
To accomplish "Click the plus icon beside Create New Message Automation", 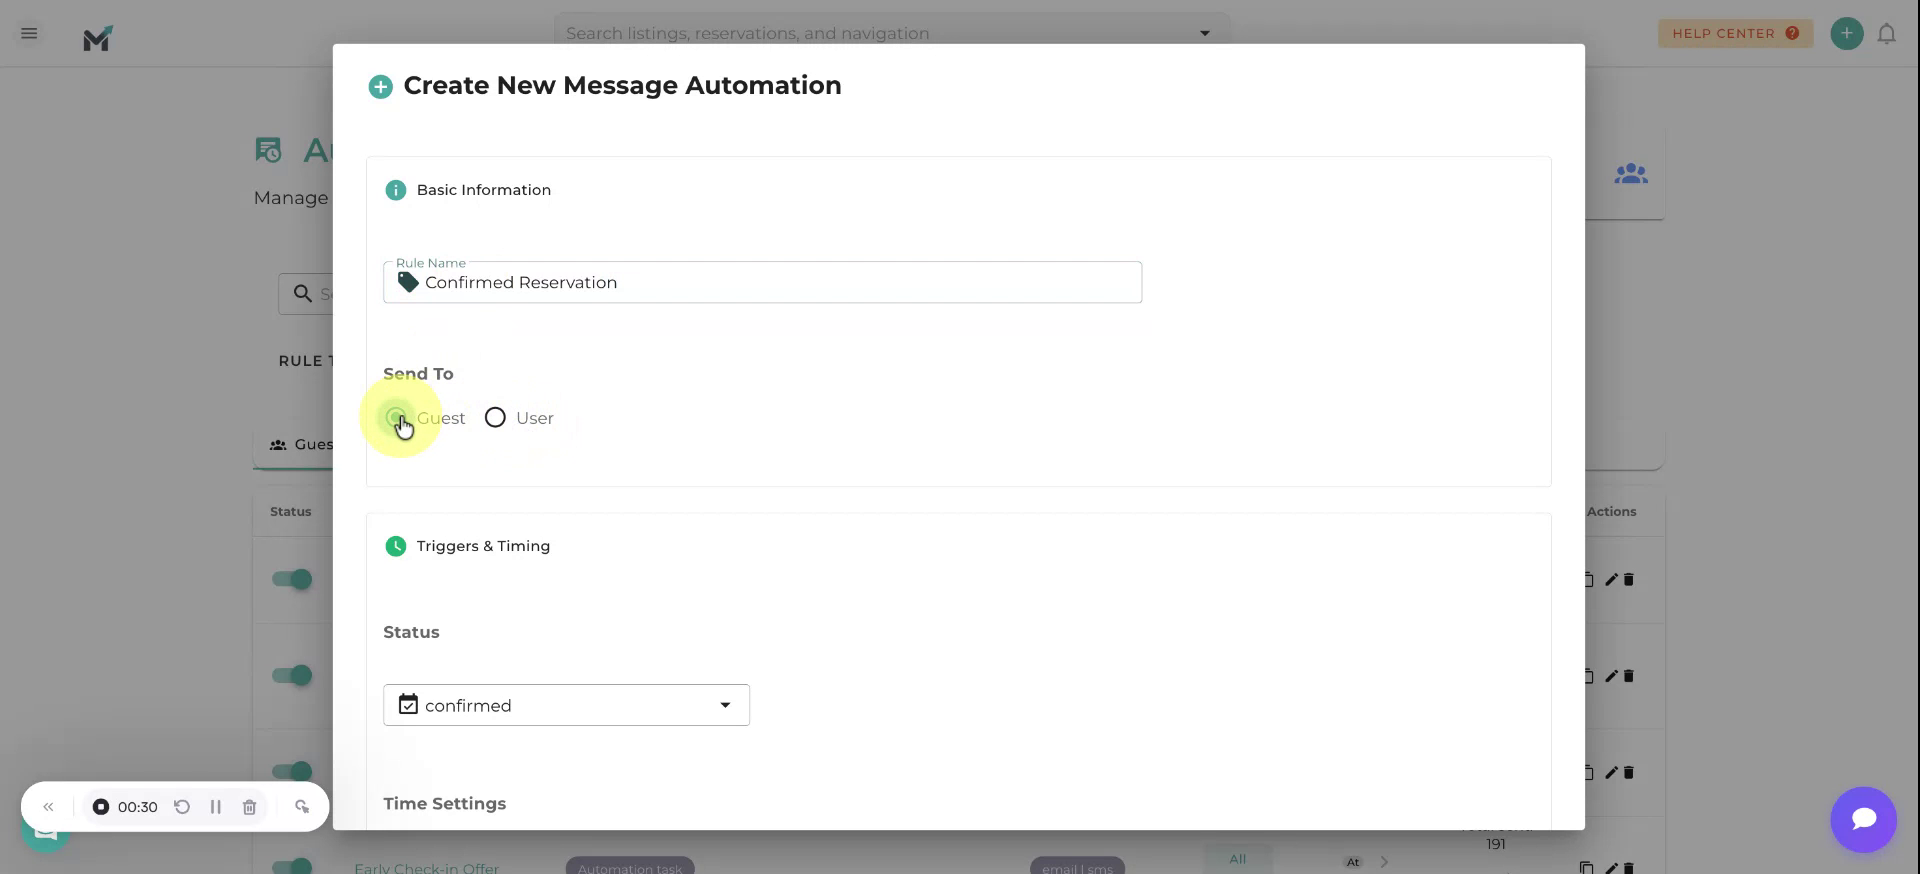I will coord(380,87).
